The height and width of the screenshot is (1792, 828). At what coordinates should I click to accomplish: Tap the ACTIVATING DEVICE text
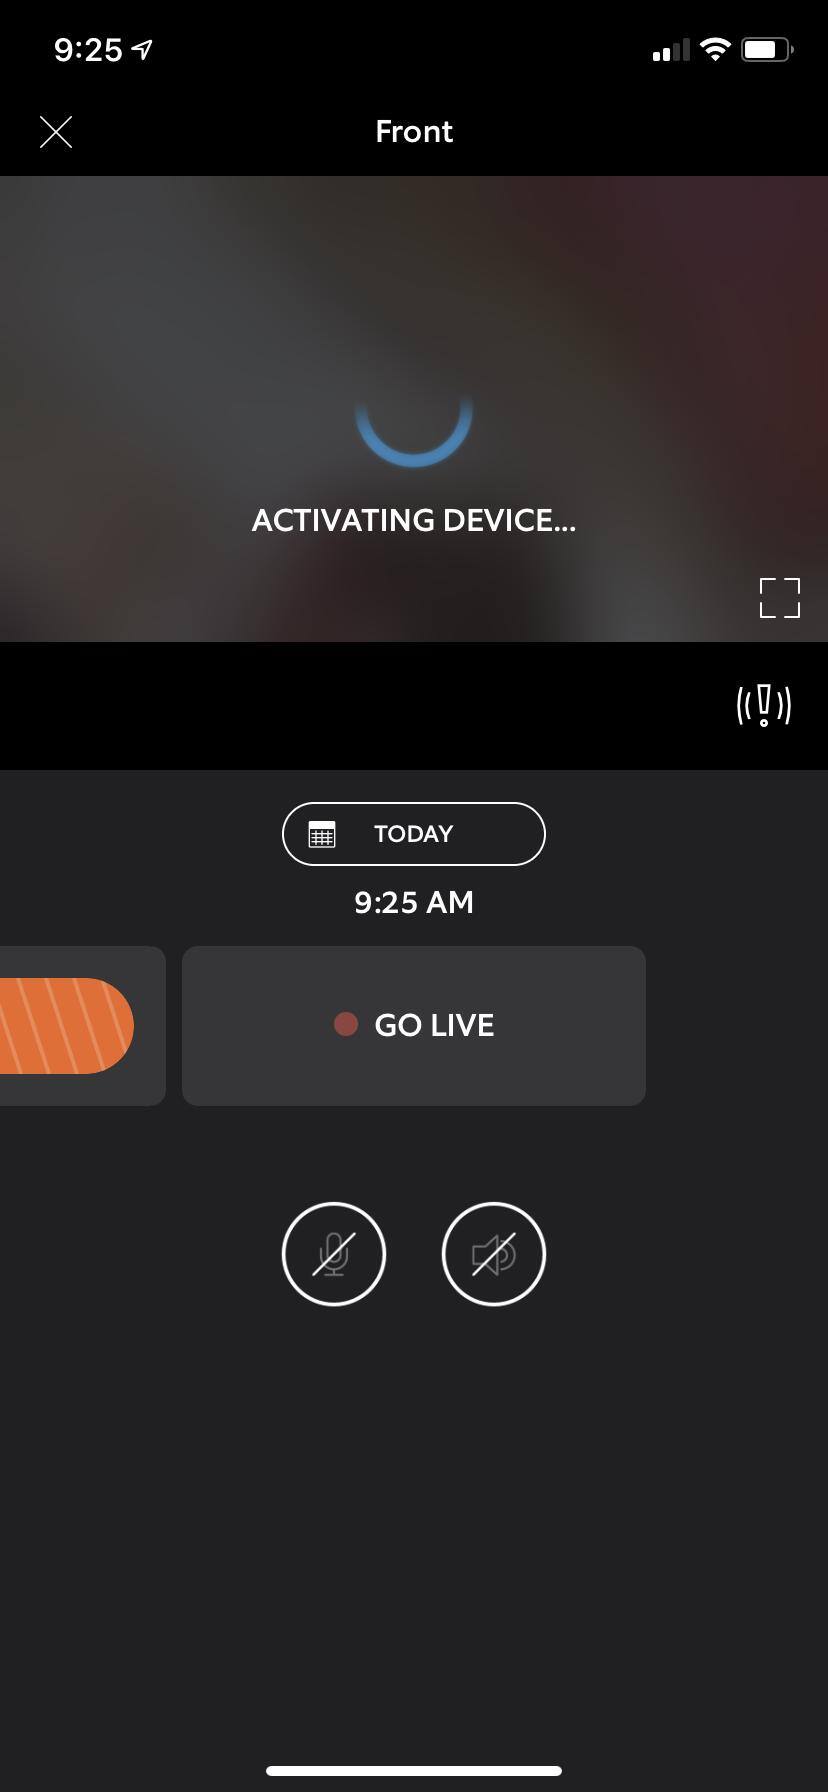pos(414,520)
